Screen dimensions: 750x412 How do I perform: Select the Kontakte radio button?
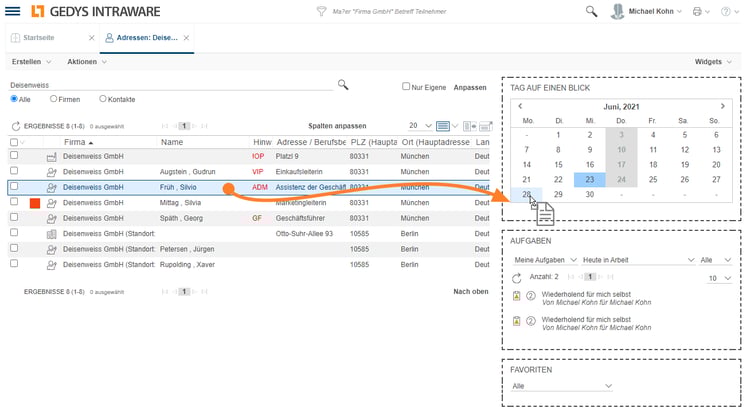pos(102,99)
